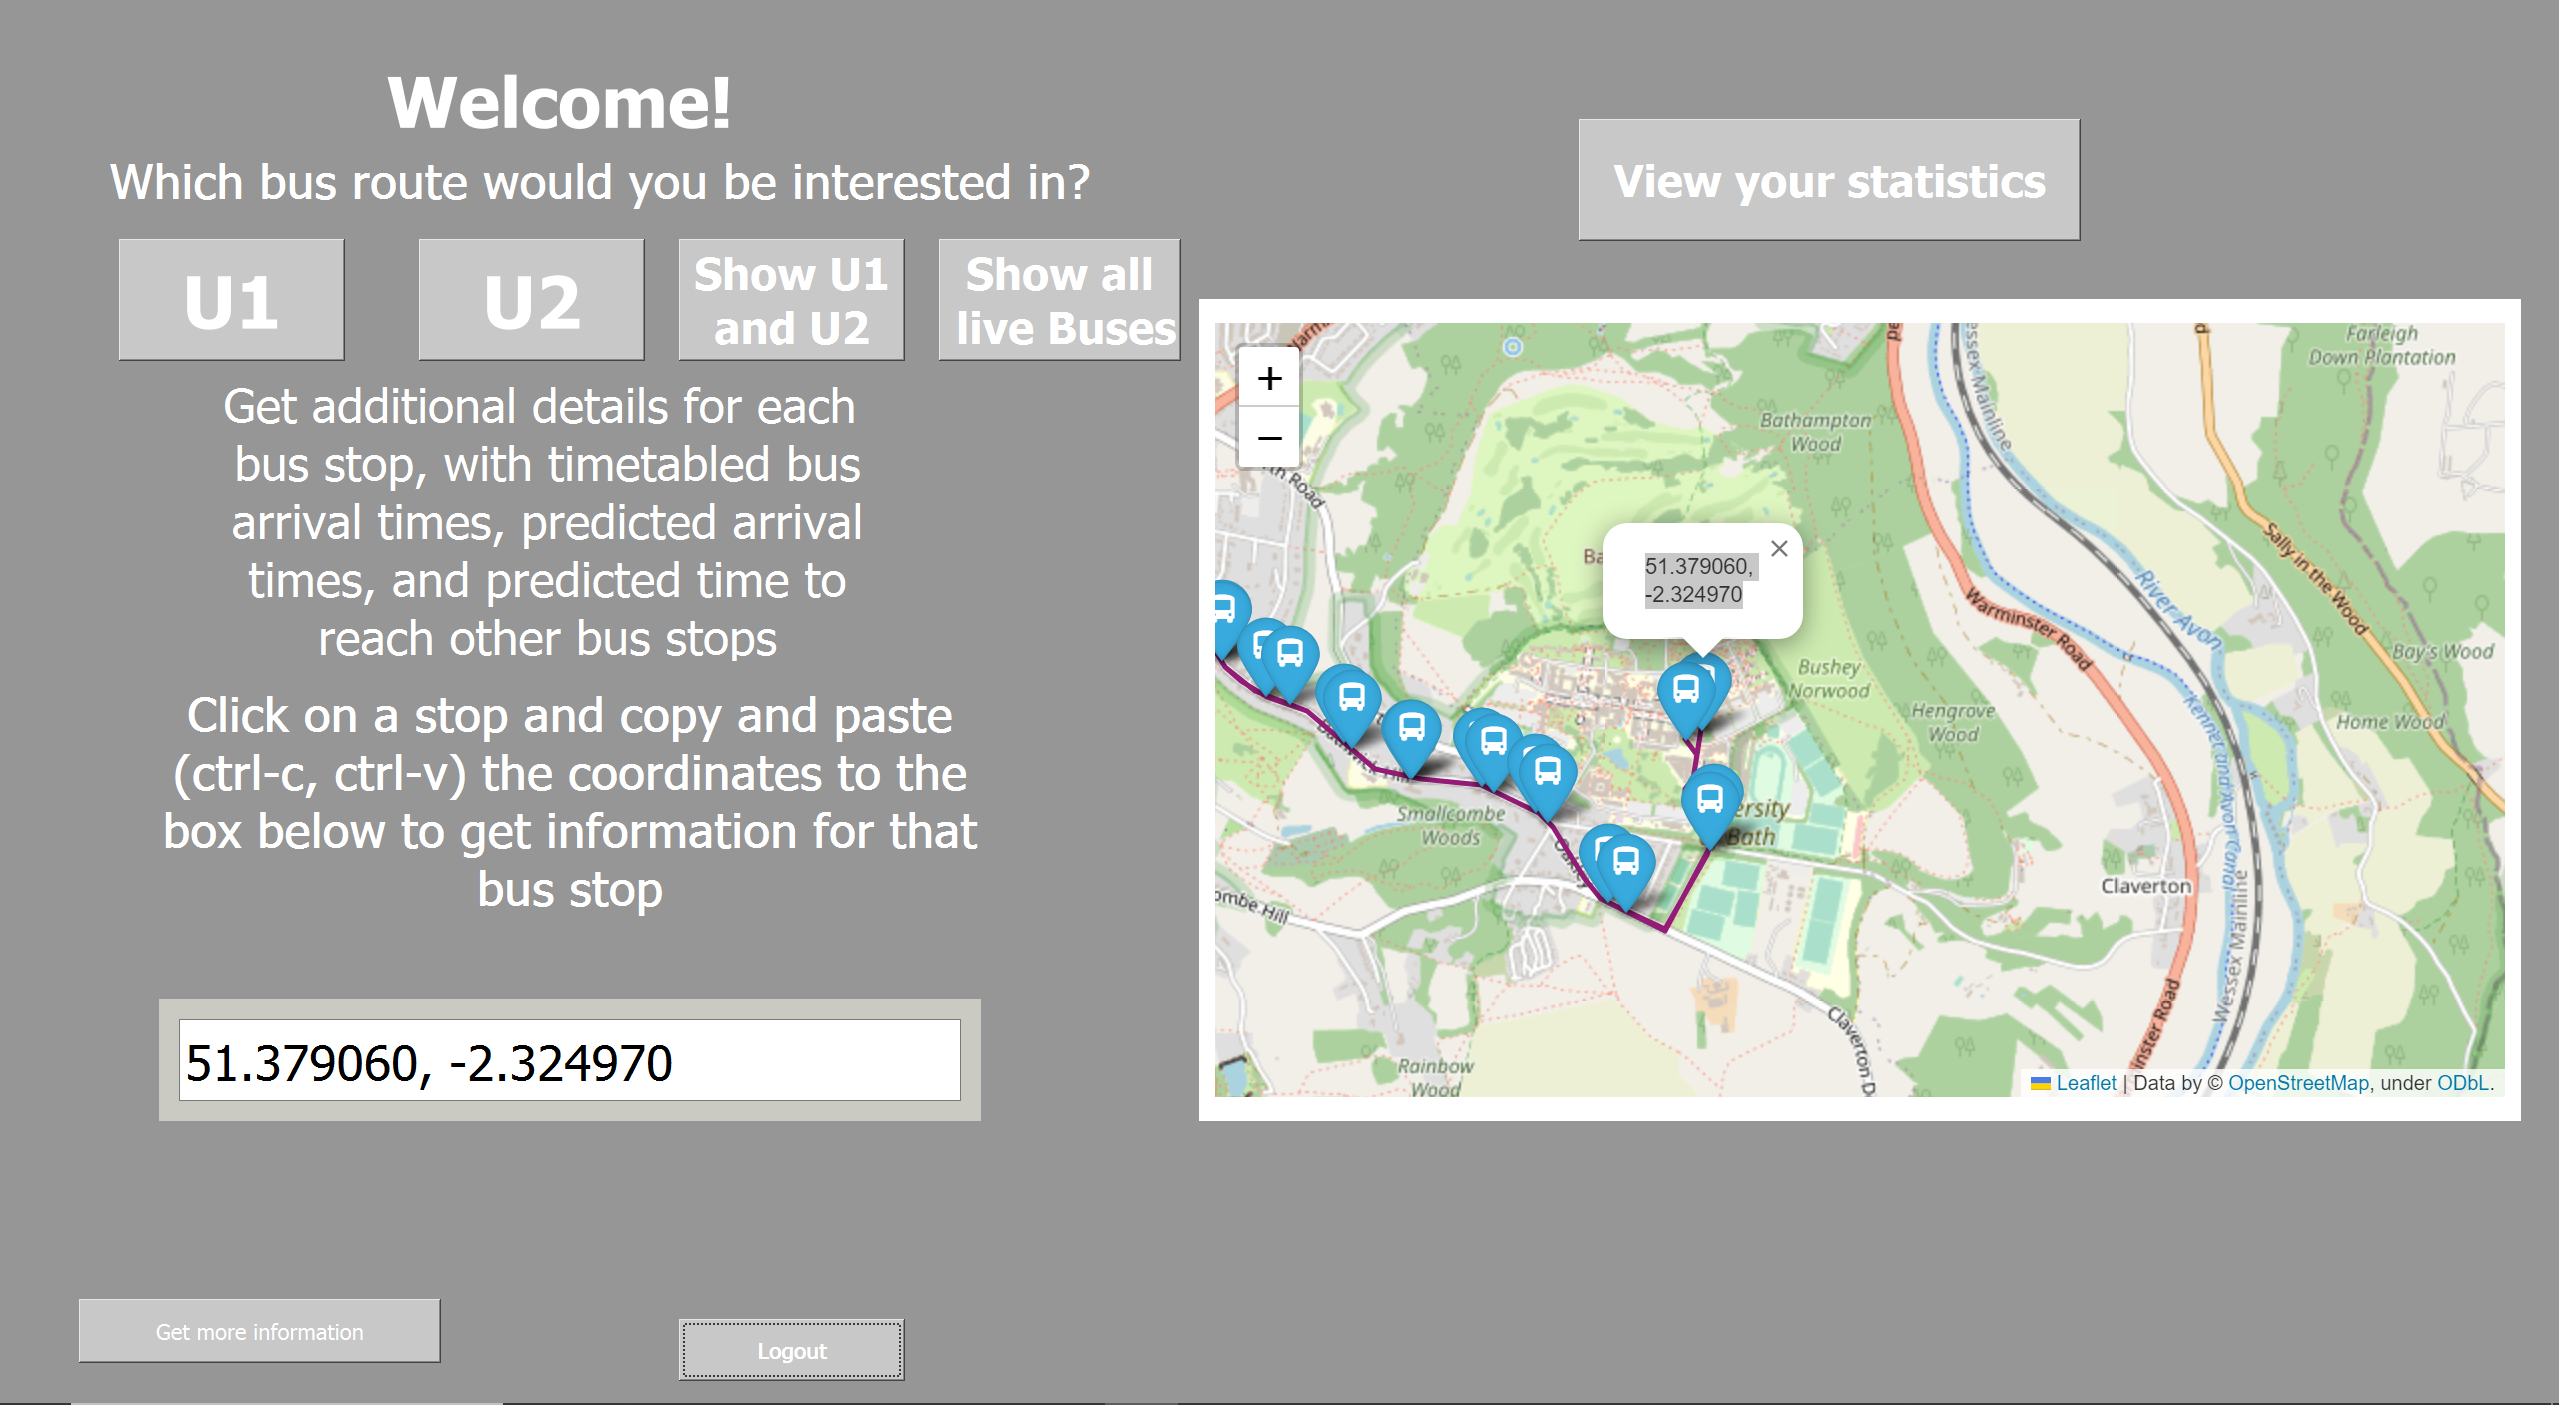Close the coordinates popup on map
Screen dimensions: 2559x1405
[x=1779, y=548]
